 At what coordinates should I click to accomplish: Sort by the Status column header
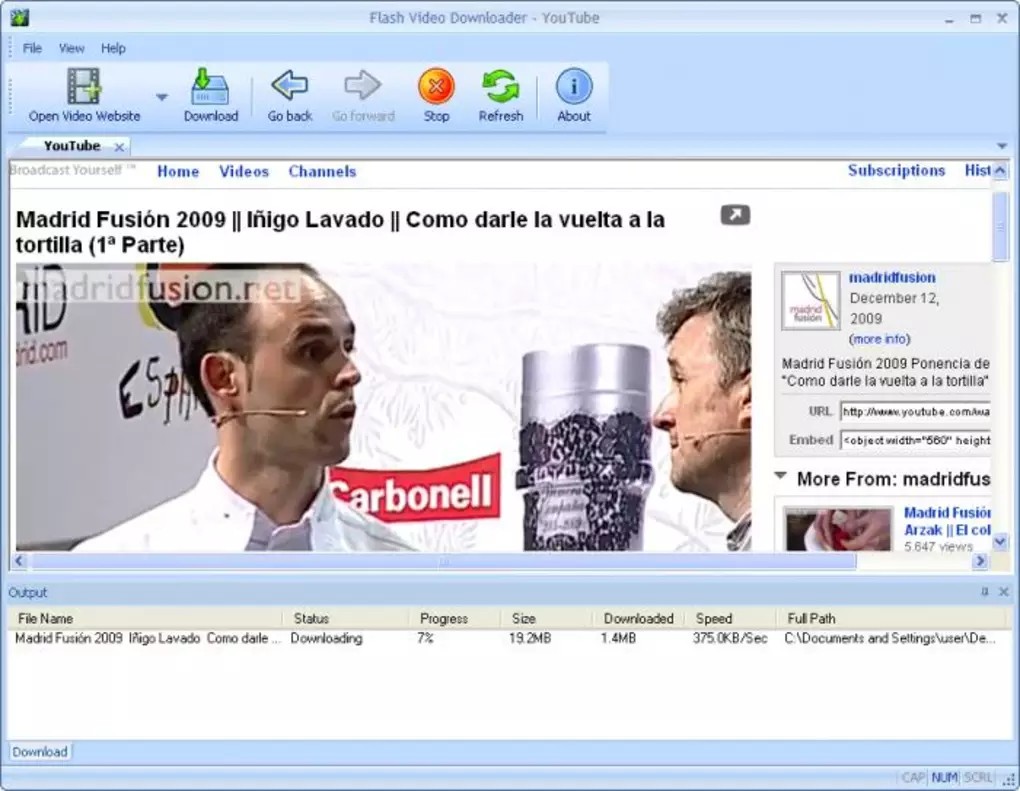pyautogui.click(x=347, y=619)
